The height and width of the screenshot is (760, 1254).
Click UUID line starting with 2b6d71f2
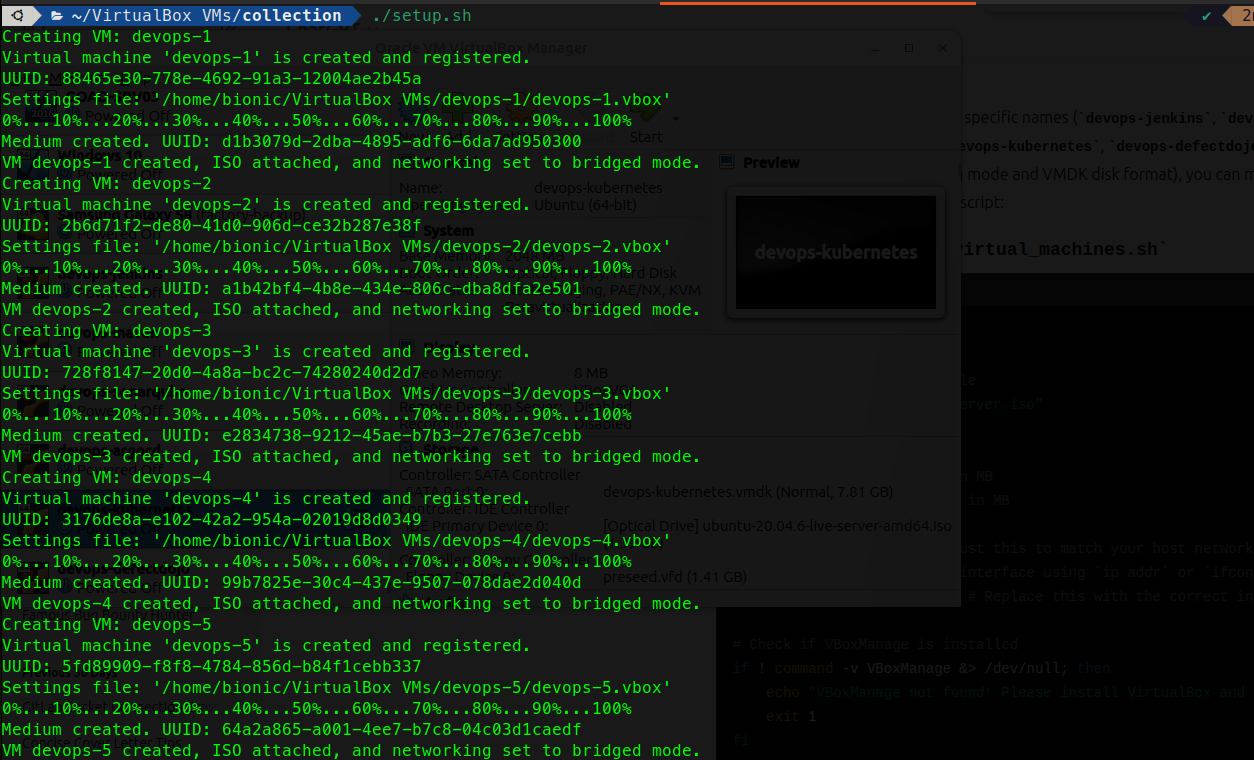point(212,226)
